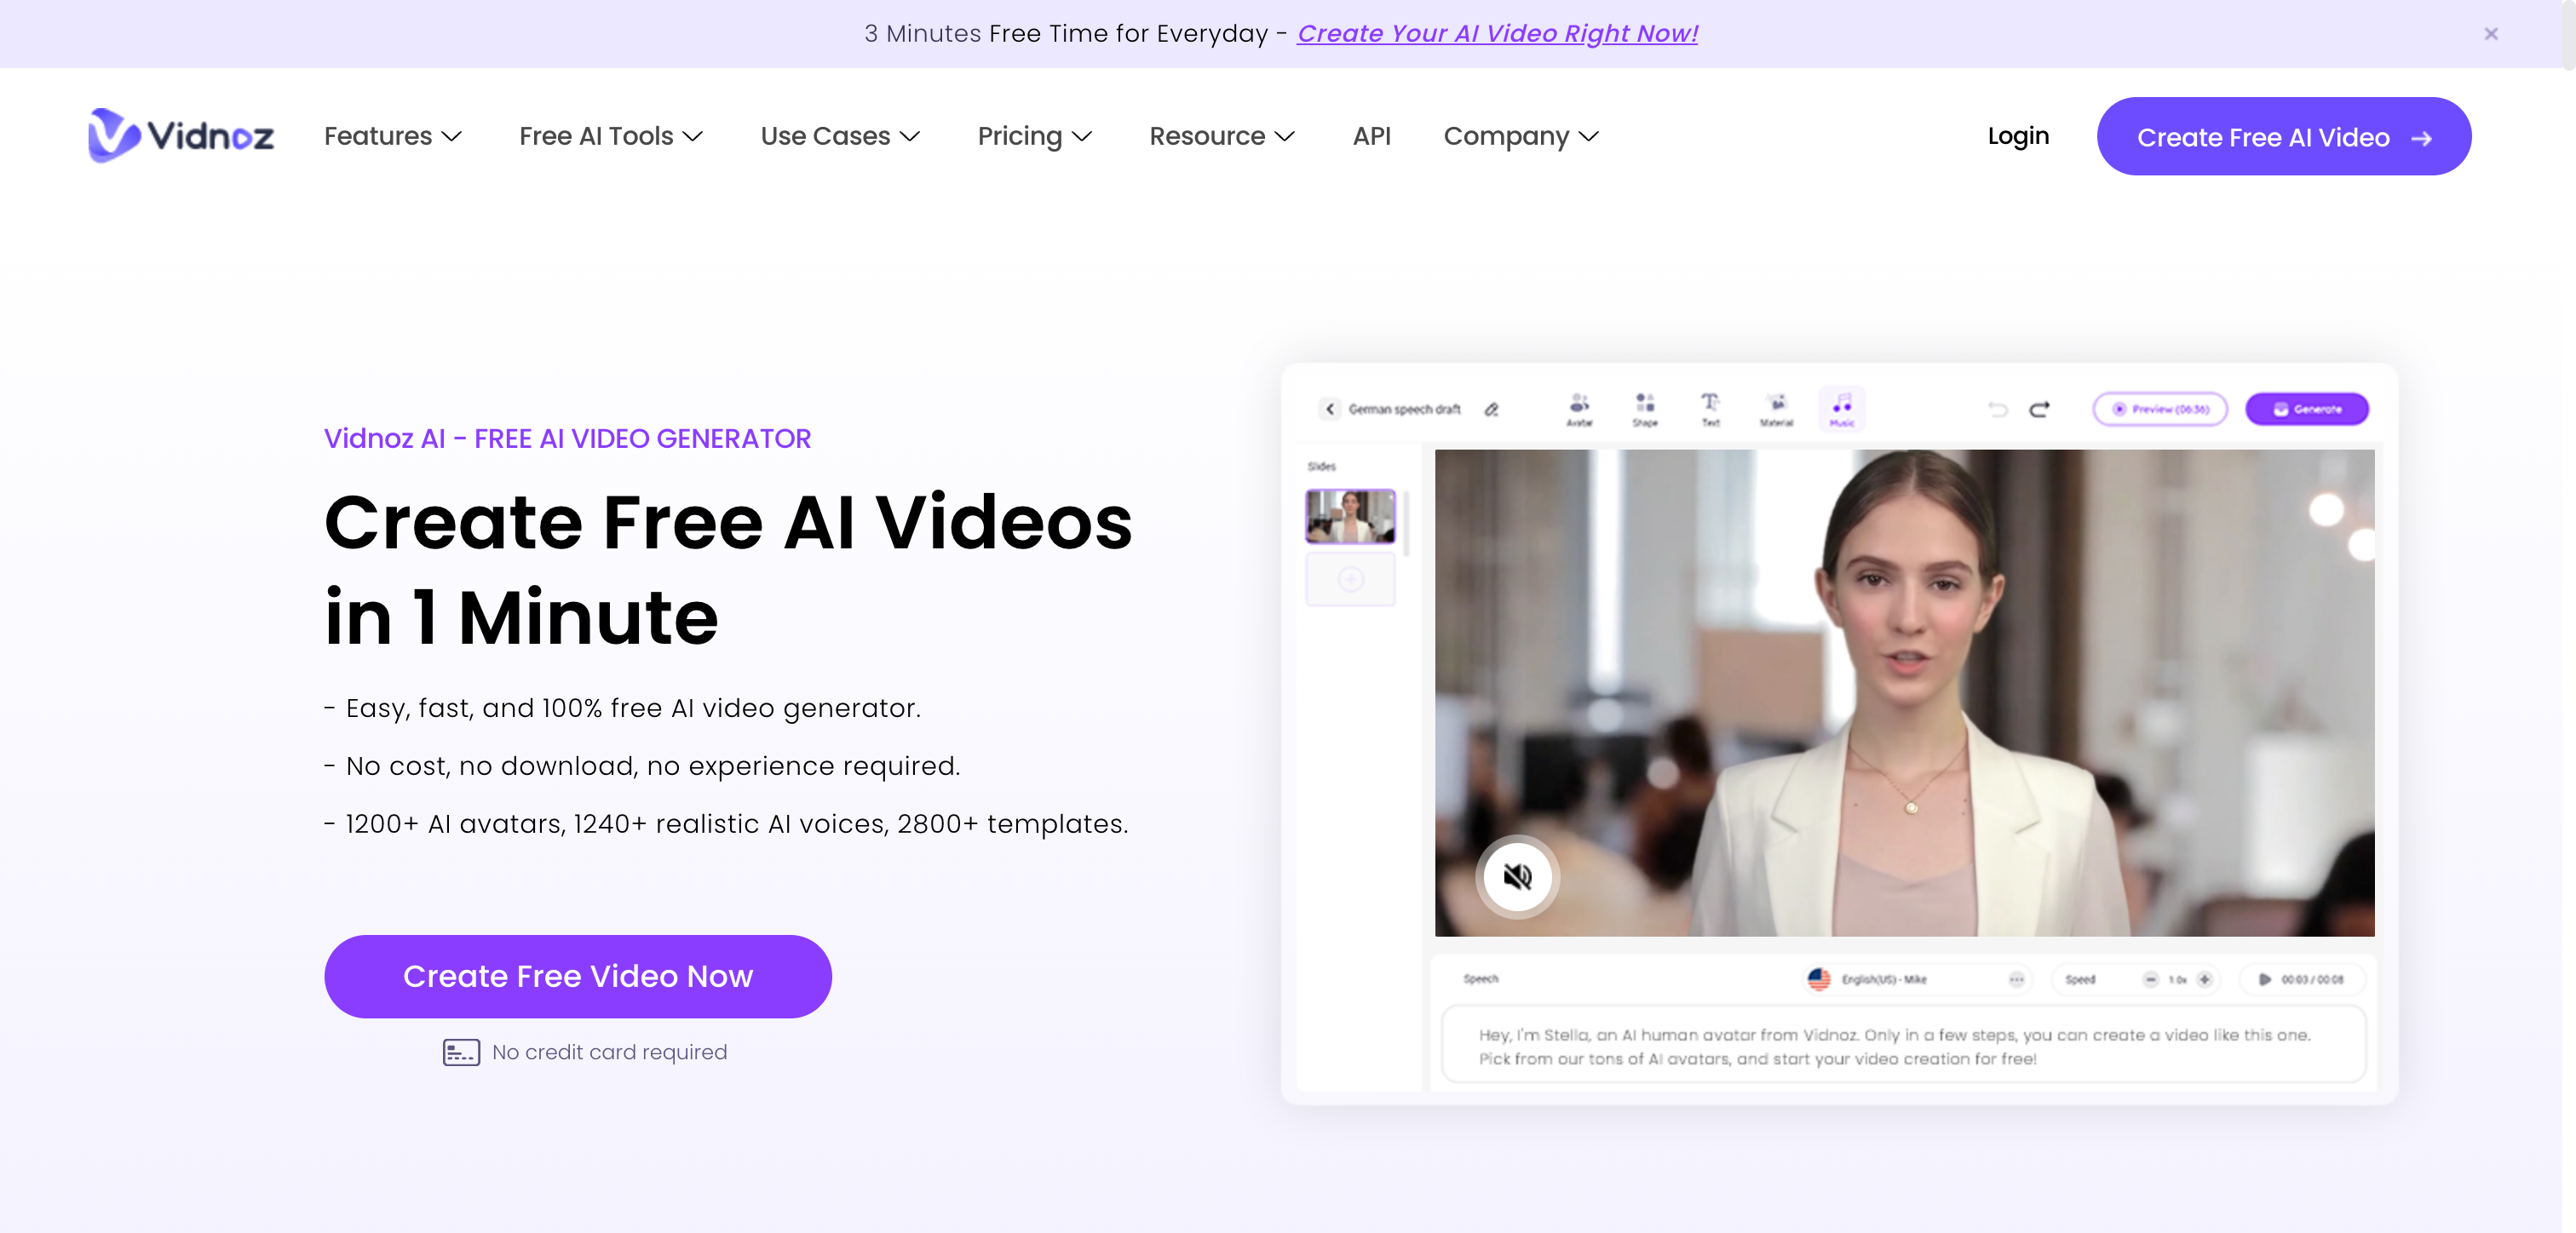Click the 00:03 / 00:08 time readout
The width and height of the screenshot is (2576, 1233).
point(2312,979)
